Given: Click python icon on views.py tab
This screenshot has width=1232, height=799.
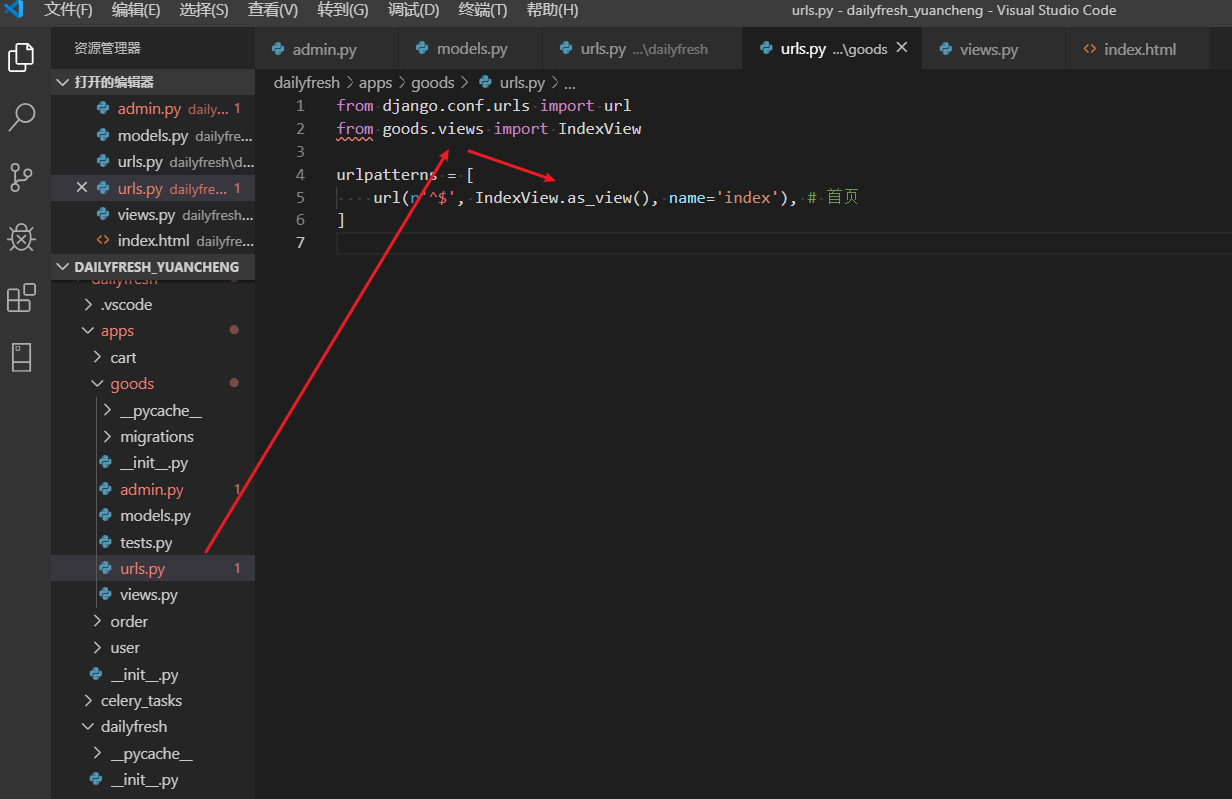Looking at the screenshot, I should coord(945,49).
